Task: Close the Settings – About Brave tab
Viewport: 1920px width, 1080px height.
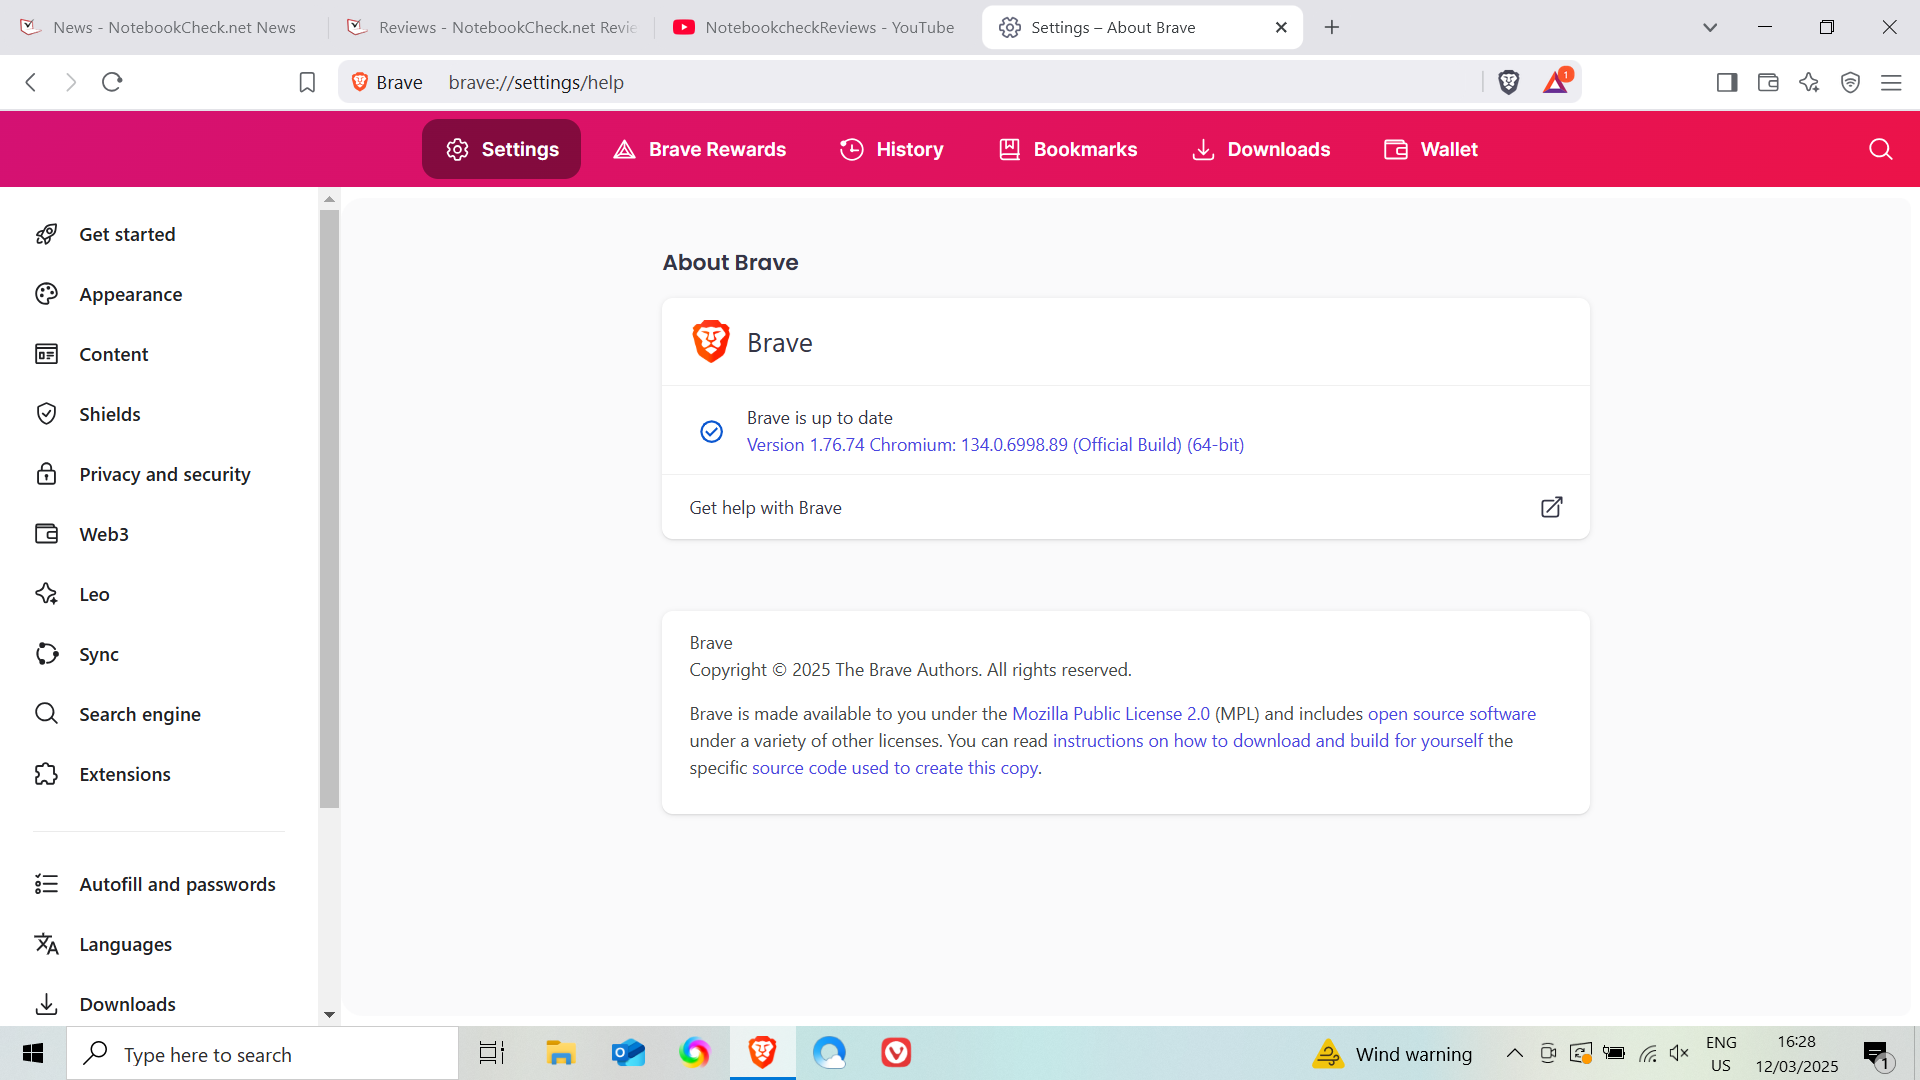Action: point(1281,27)
